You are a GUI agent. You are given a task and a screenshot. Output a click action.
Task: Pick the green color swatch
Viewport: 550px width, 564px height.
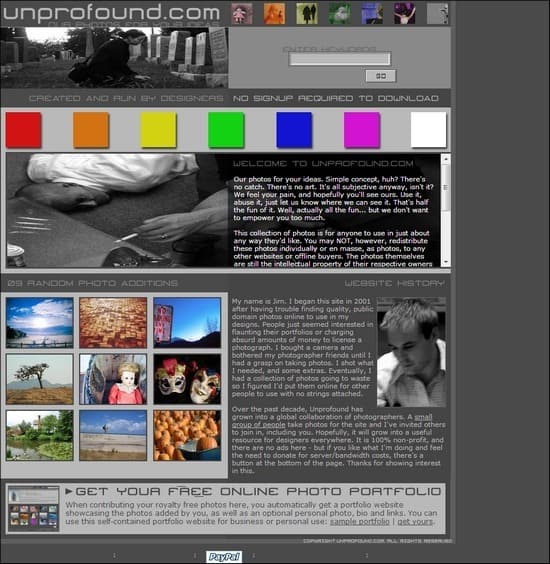(x=226, y=130)
